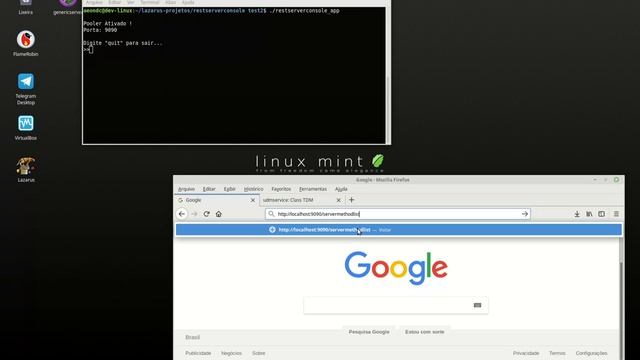Click Estou com sorte button
The image size is (640, 360).
424,332
